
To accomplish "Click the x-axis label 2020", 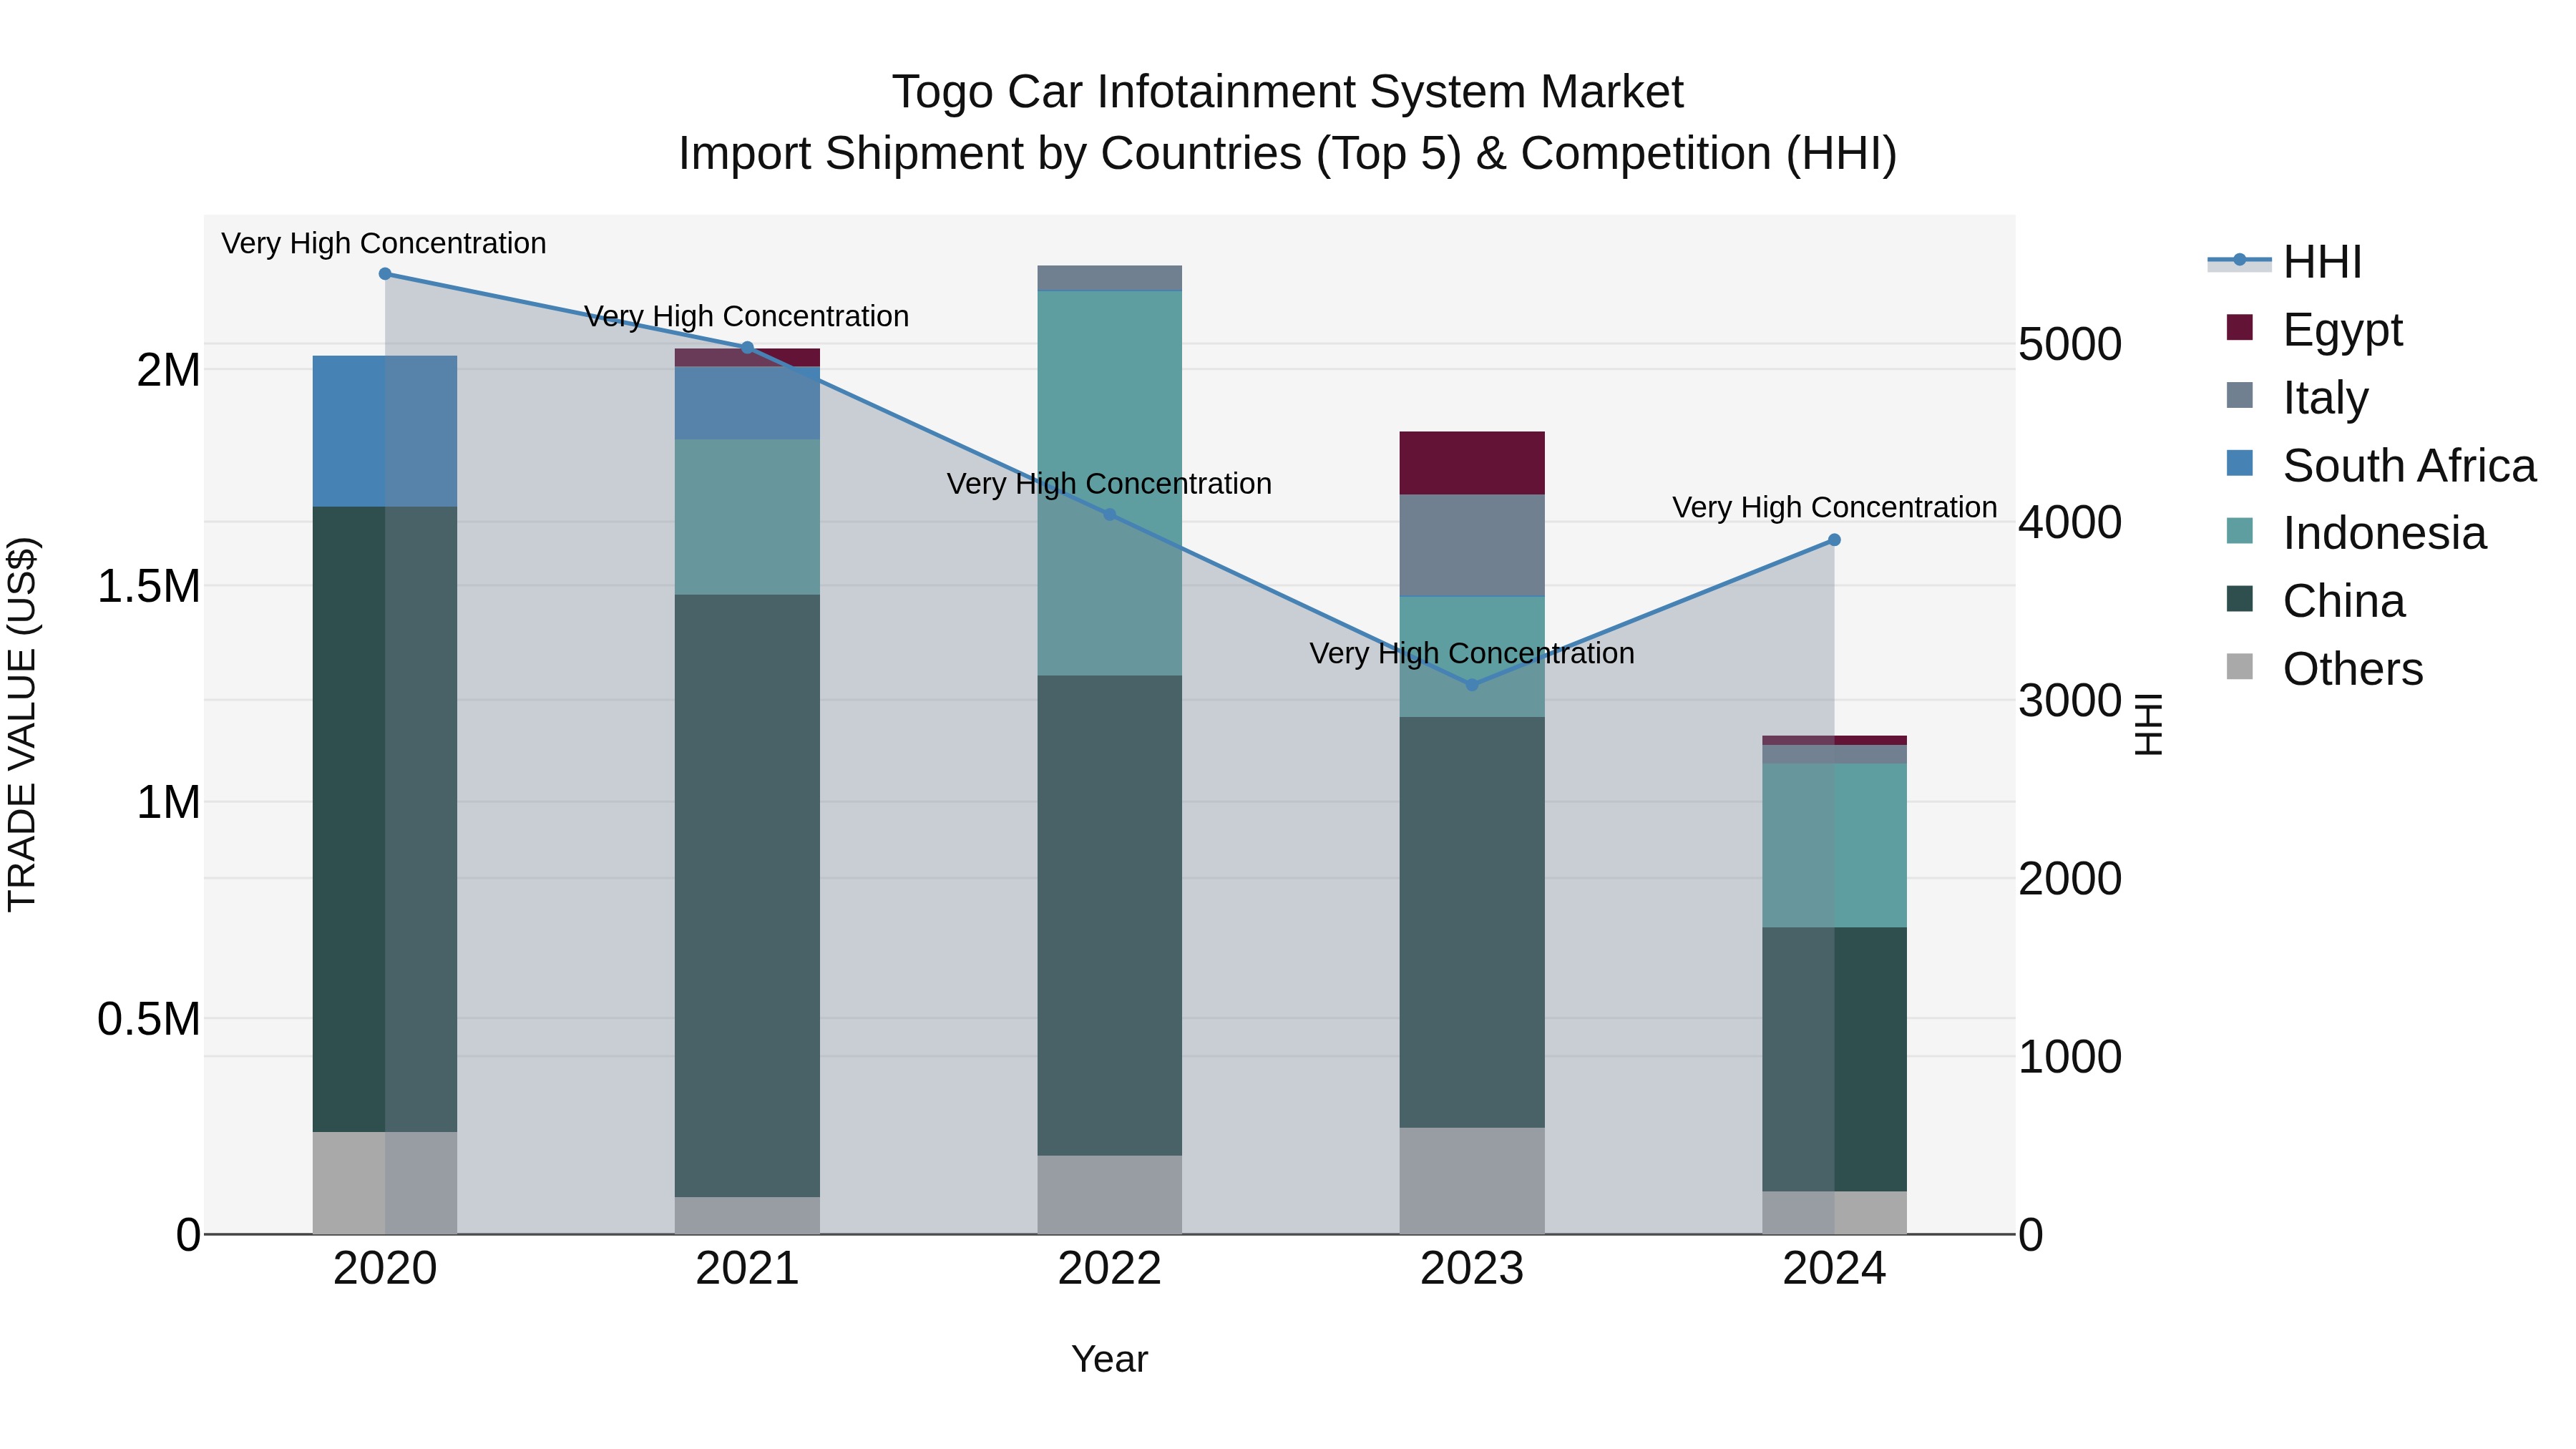I will pos(385,1269).
